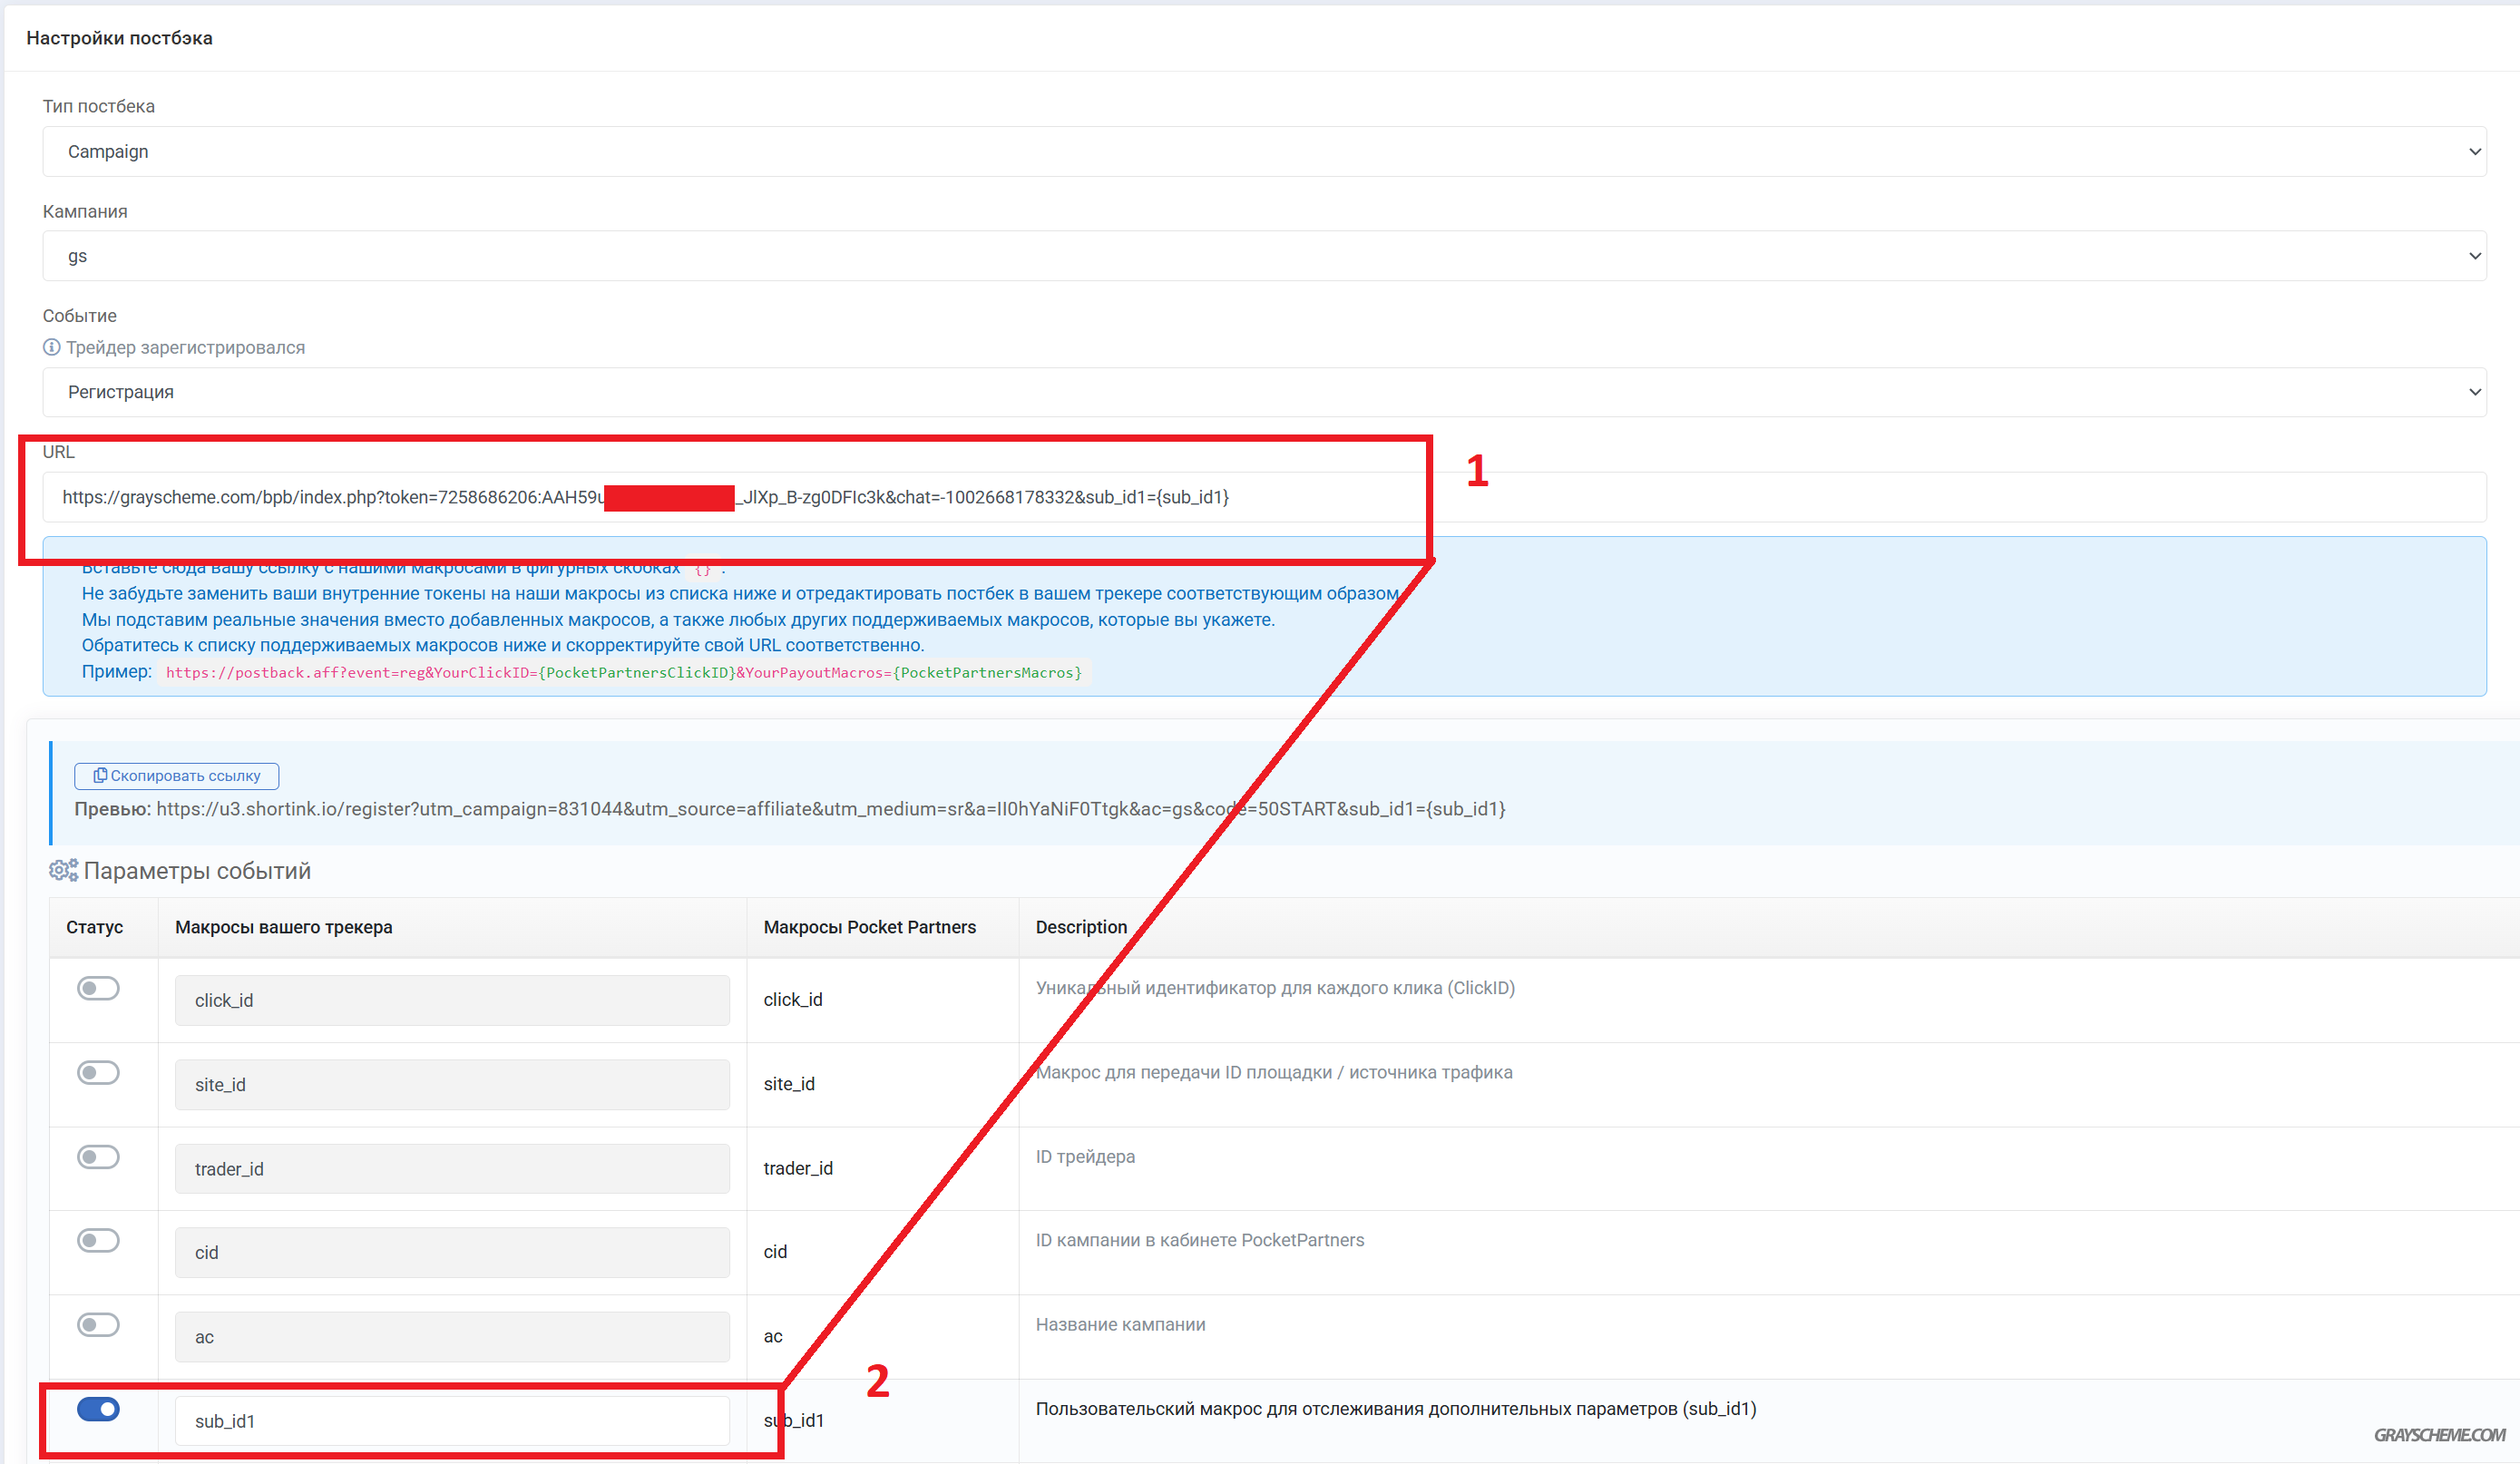Turn on the trader_id toggle
Viewport: 2520px width, 1464px height.
coord(98,1157)
